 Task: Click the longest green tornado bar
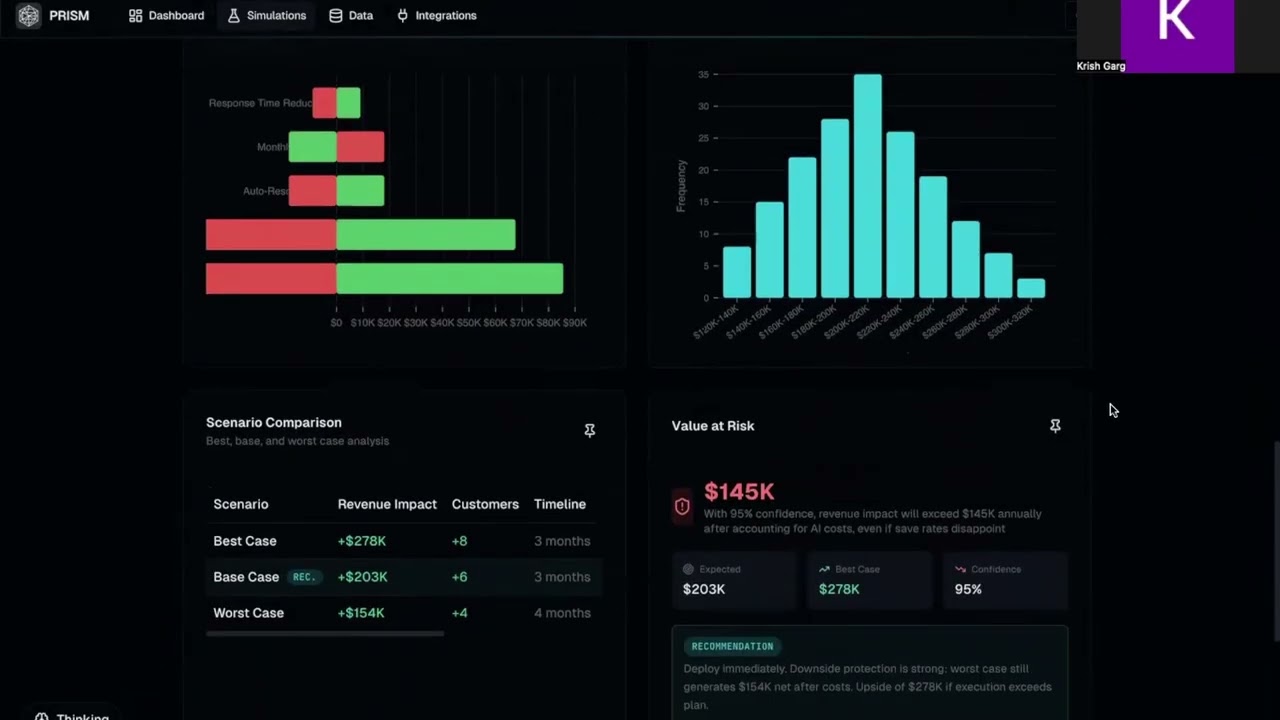pos(450,279)
